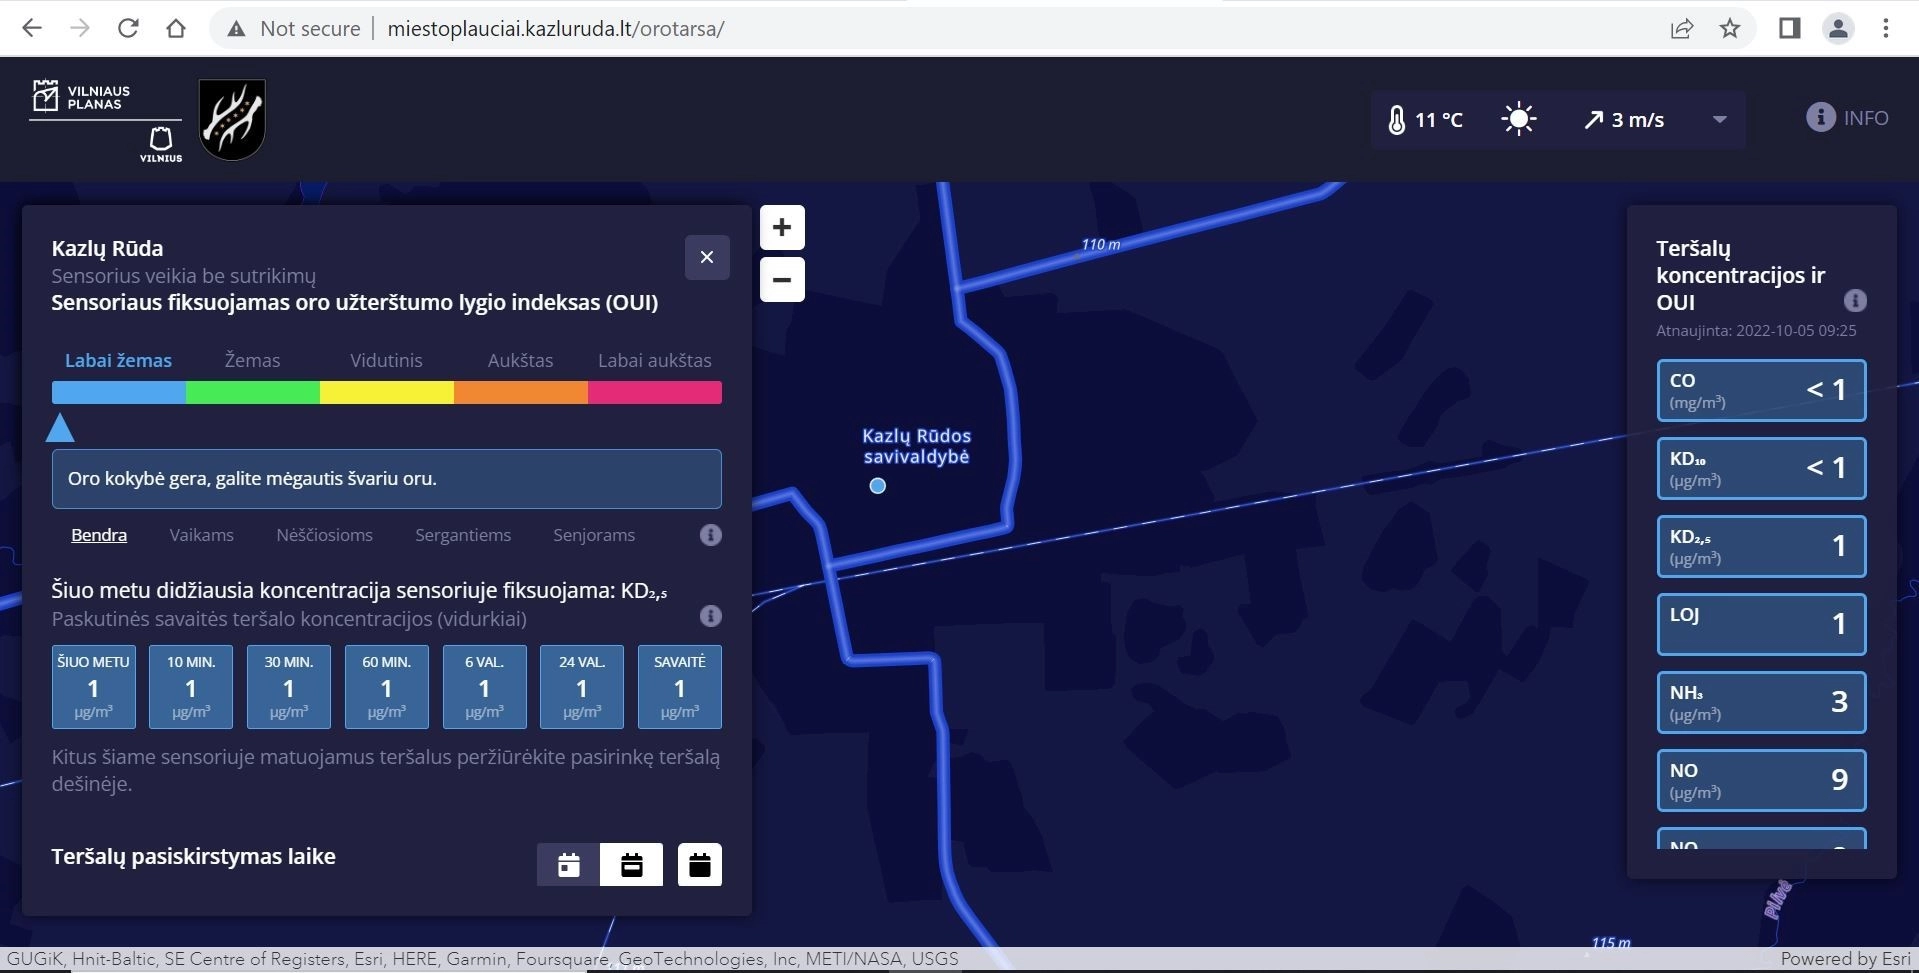Go forward to the next browser page
The image size is (1919, 973).
pos(80,28)
